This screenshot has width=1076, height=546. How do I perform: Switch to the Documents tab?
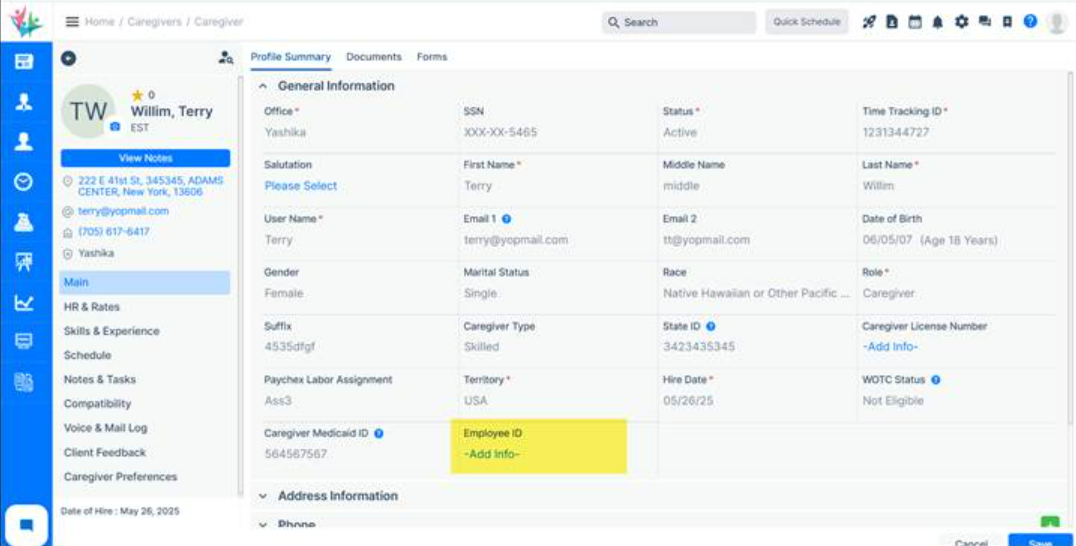374,57
